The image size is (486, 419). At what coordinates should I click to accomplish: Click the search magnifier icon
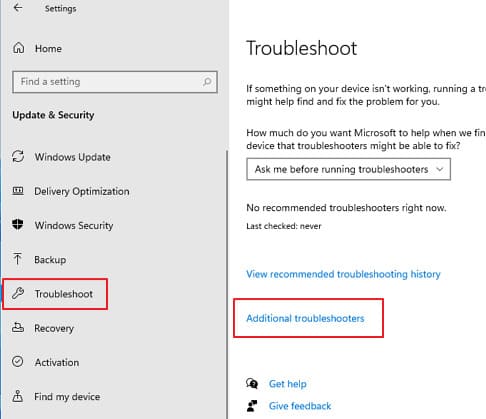[207, 82]
